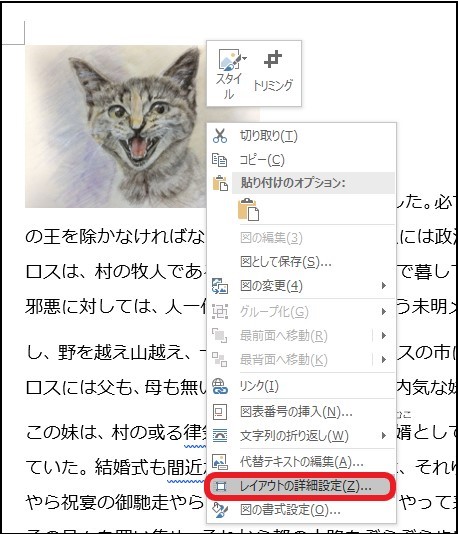Click the 図の変更(4) menu label
The width and height of the screenshot is (458, 534).
point(271,286)
